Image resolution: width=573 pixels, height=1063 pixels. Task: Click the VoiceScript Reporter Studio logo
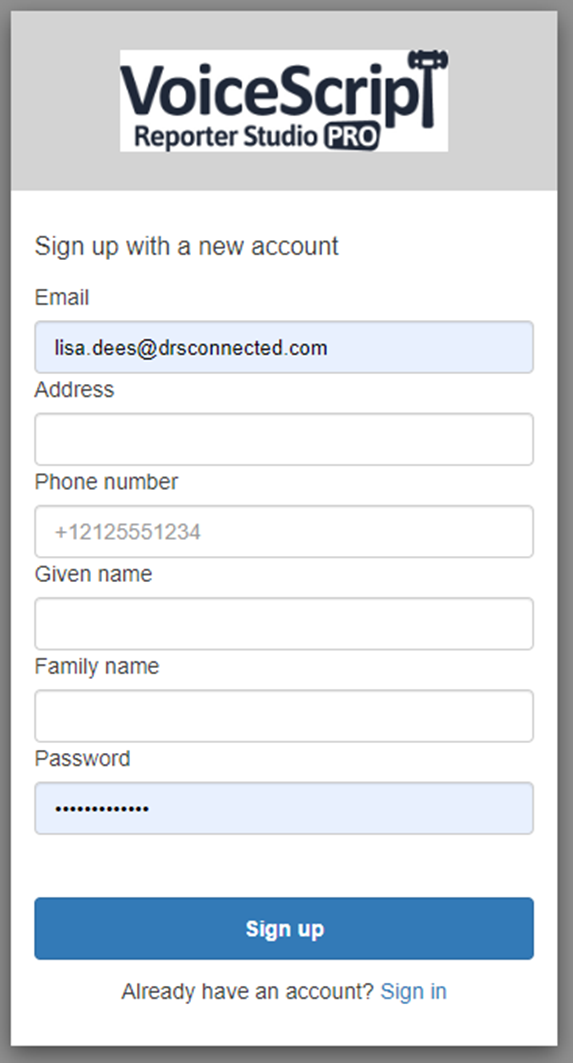coord(284,100)
